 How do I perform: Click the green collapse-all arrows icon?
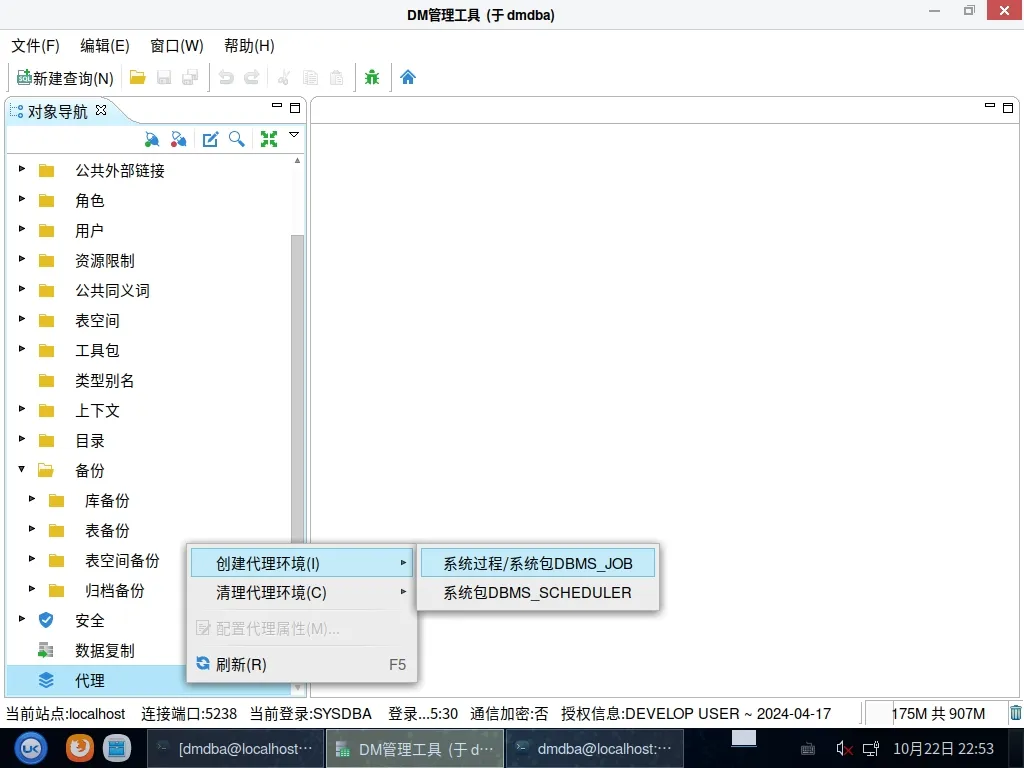point(268,139)
